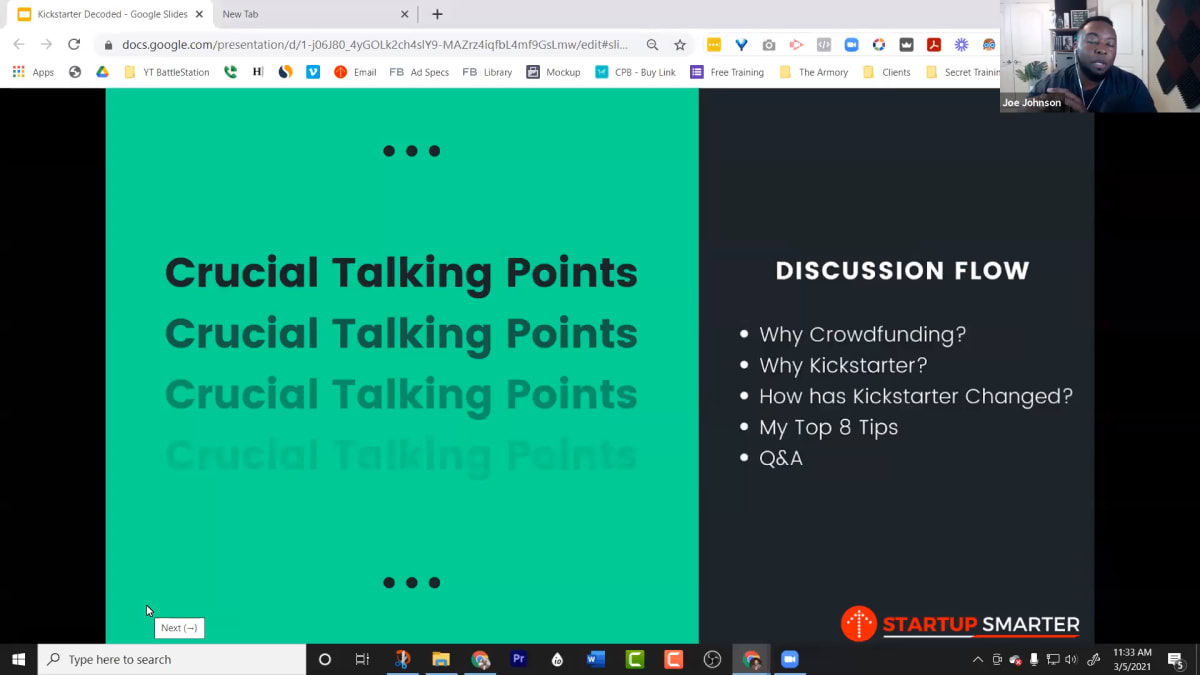Click the browser Back arrow
The image size is (1200, 675).
coord(18,44)
